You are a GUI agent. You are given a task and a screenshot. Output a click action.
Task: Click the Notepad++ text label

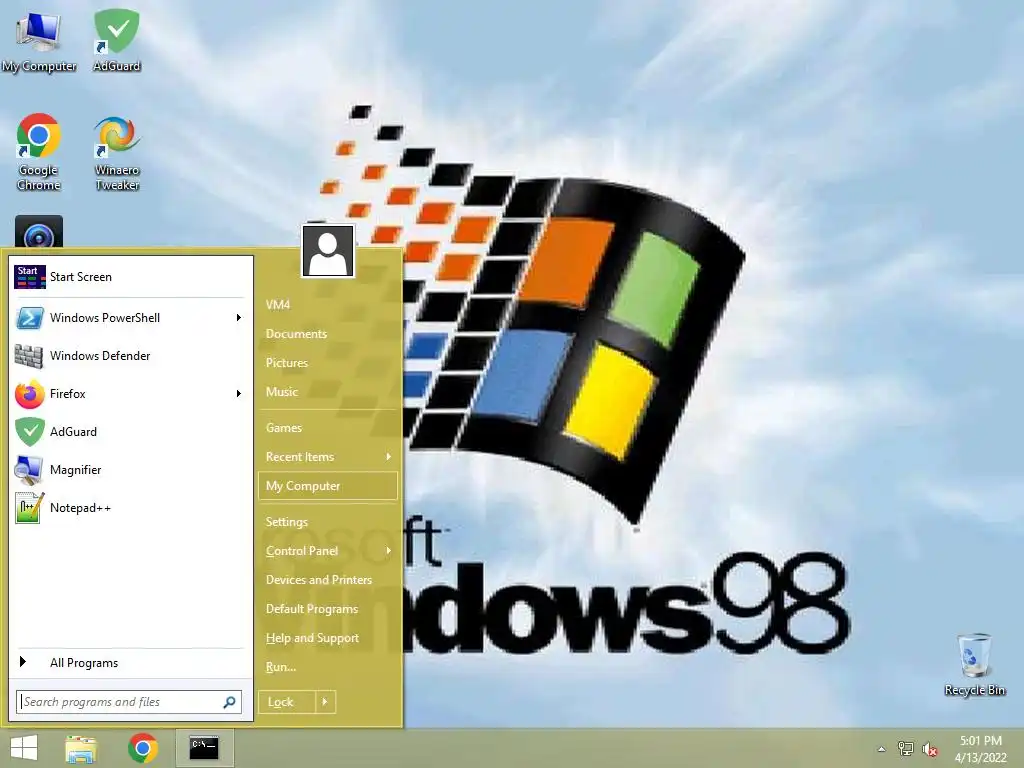pyautogui.click(x=80, y=508)
